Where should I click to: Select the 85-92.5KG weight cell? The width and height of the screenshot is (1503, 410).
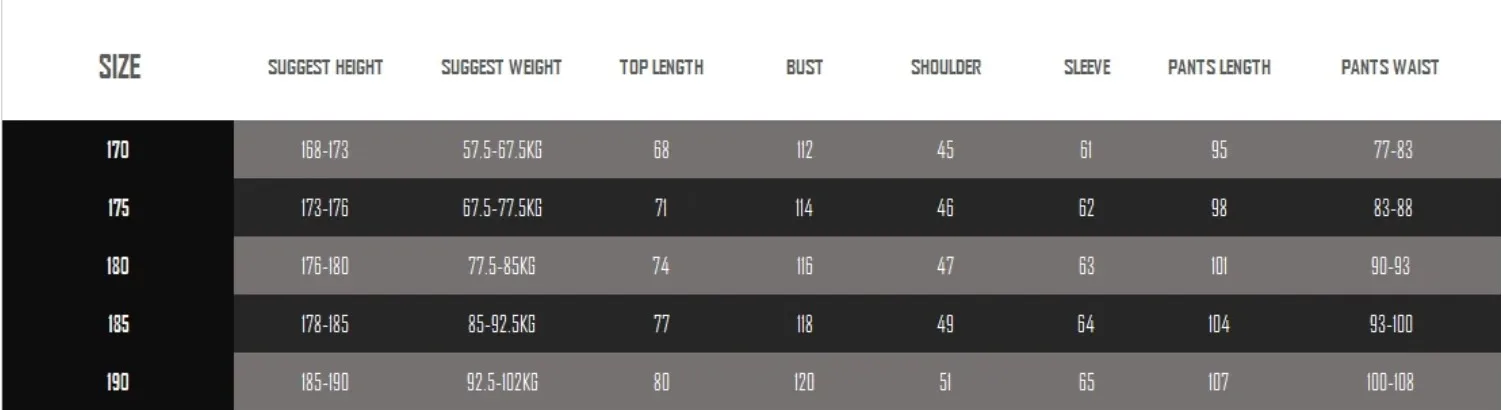pyautogui.click(x=502, y=324)
